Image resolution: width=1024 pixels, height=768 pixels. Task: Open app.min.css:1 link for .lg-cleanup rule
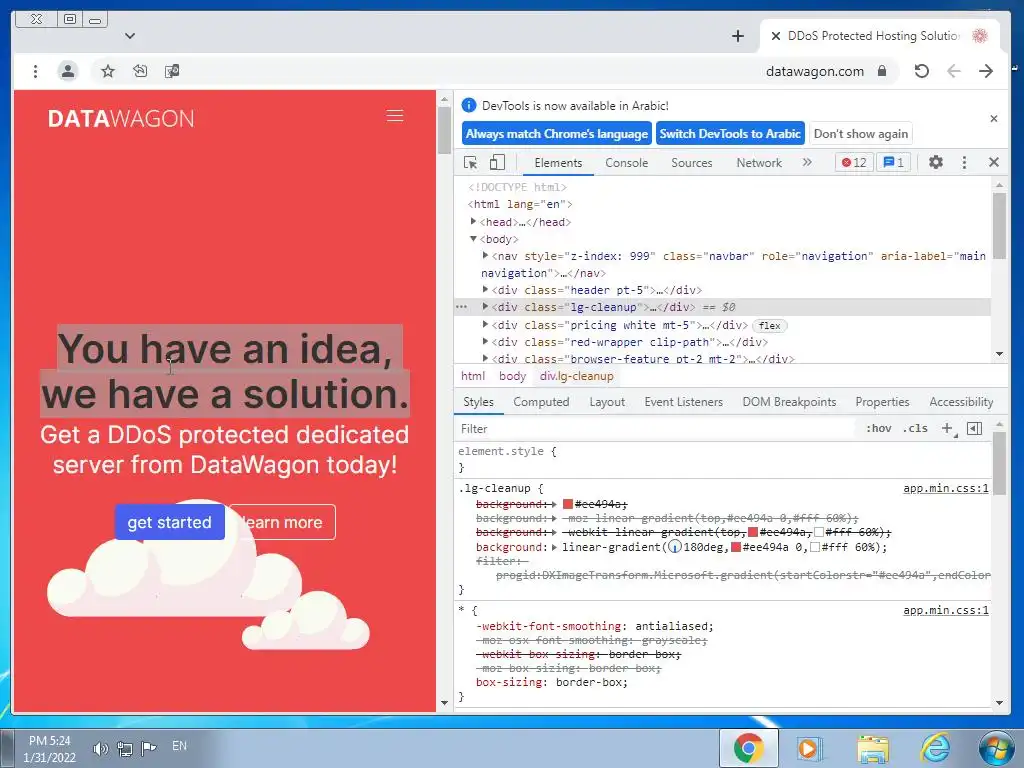tap(946, 488)
